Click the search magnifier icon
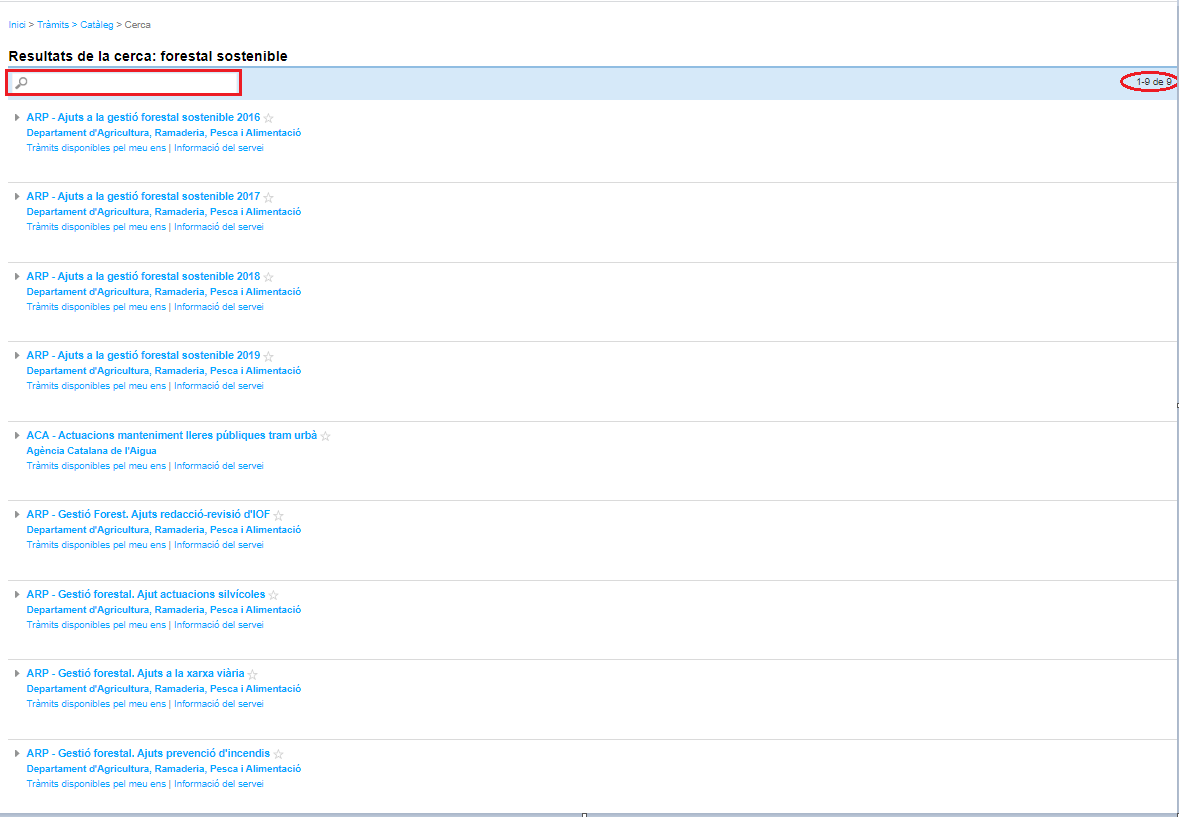The width and height of the screenshot is (1179, 817). [21, 83]
